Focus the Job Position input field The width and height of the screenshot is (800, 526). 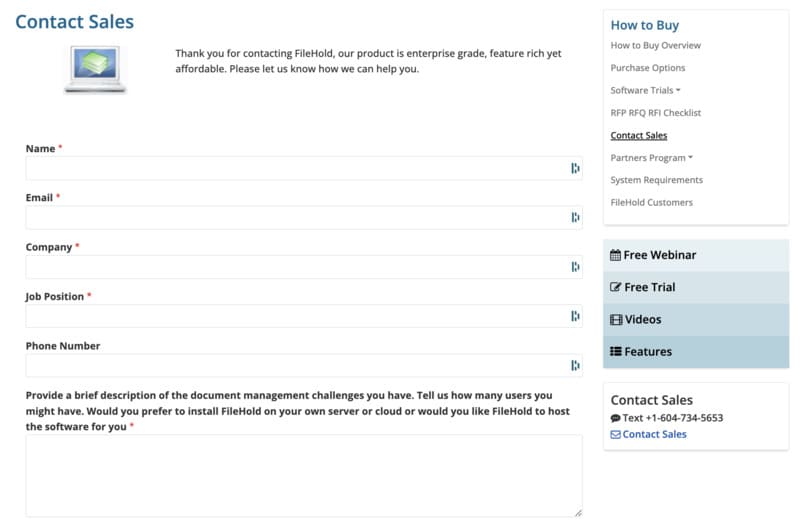[x=304, y=316]
